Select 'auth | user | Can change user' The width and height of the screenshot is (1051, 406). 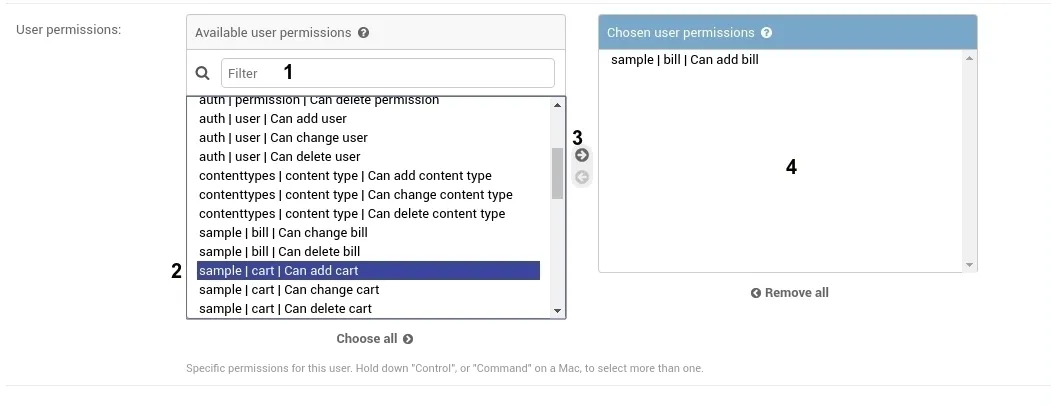click(x=283, y=138)
